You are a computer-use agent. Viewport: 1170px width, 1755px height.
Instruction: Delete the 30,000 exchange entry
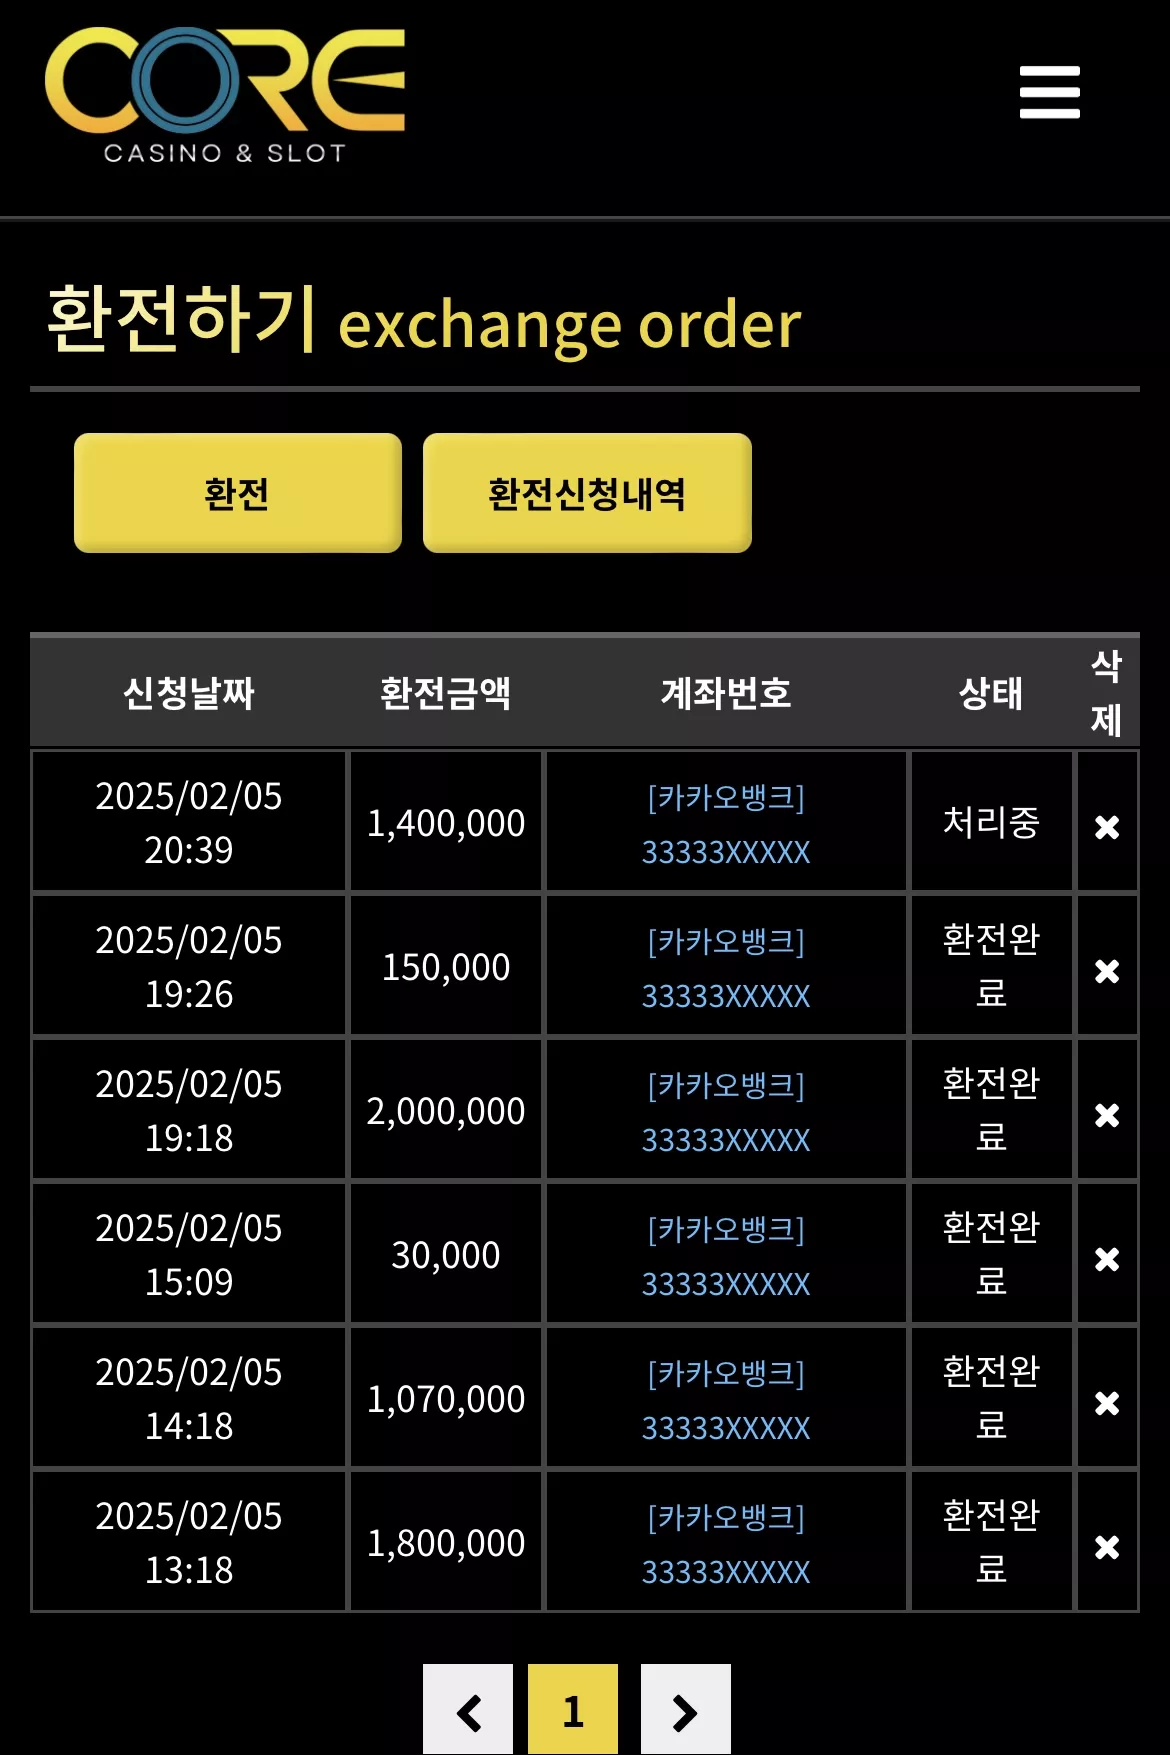click(1107, 1259)
